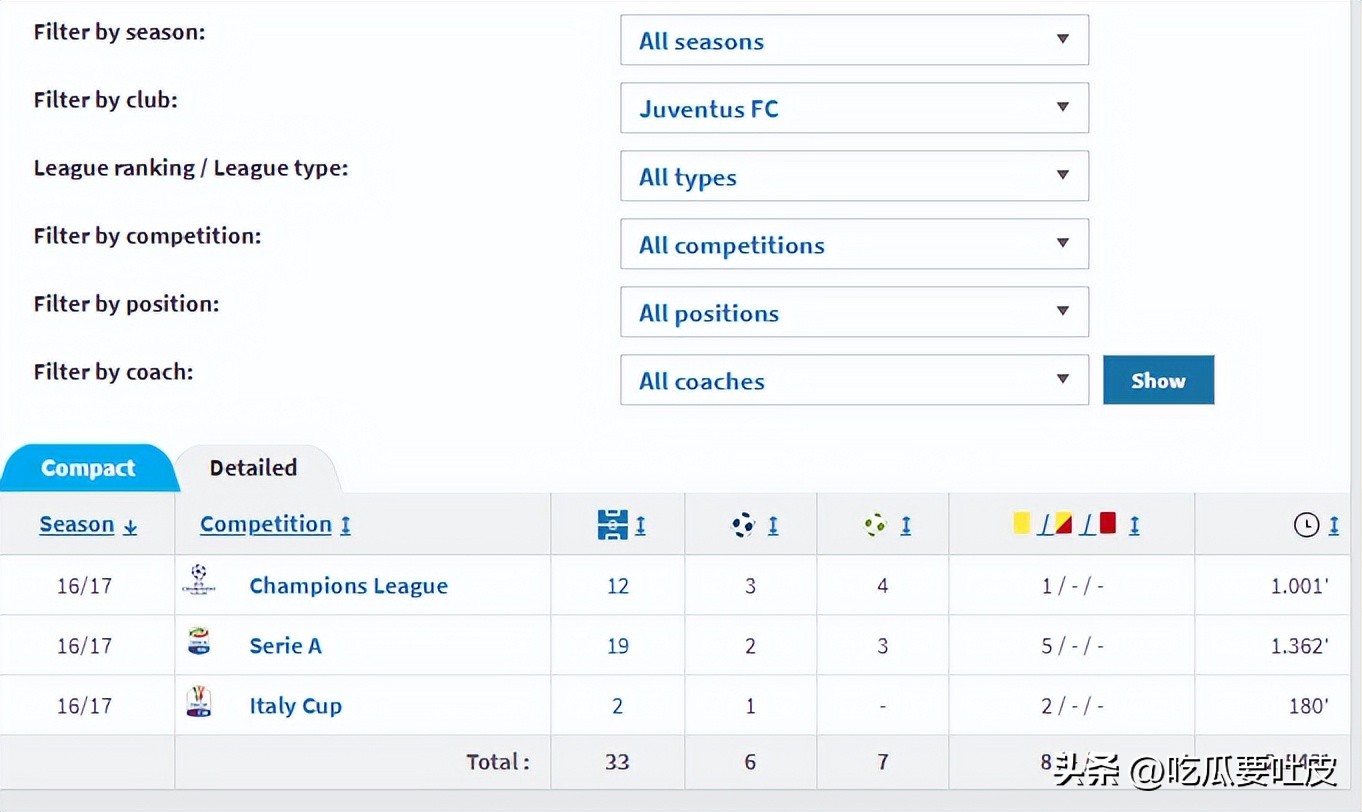Image resolution: width=1362 pixels, height=812 pixels.
Task: Open the All competitions dropdown
Action: pyautogui.click(x=854, y=244)
